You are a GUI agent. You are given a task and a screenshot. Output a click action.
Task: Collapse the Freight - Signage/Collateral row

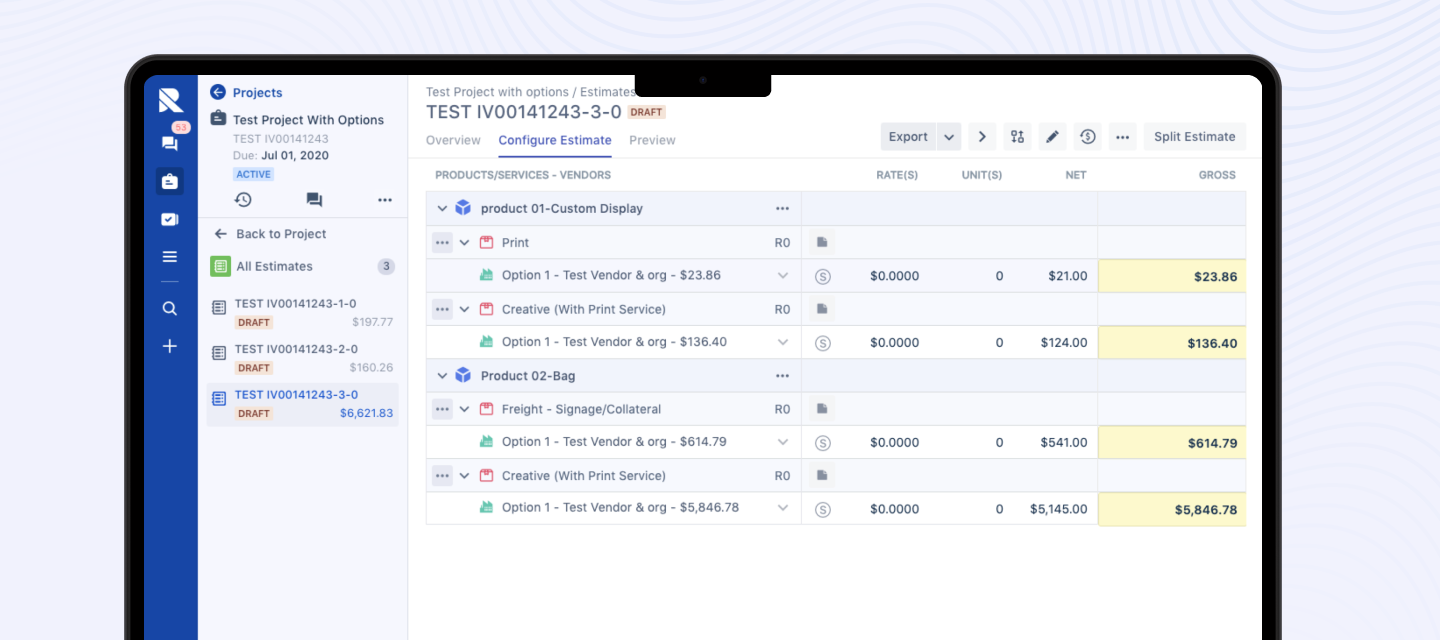(464, 409)
